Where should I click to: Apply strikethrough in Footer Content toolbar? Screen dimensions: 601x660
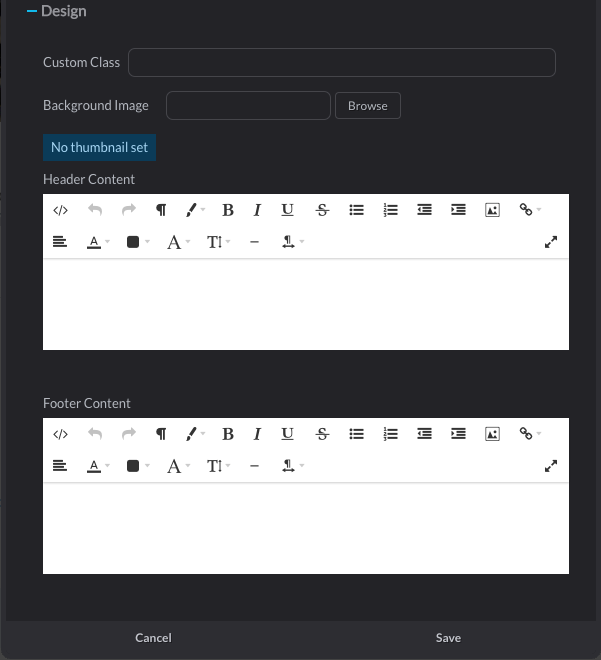coord(322,434)
